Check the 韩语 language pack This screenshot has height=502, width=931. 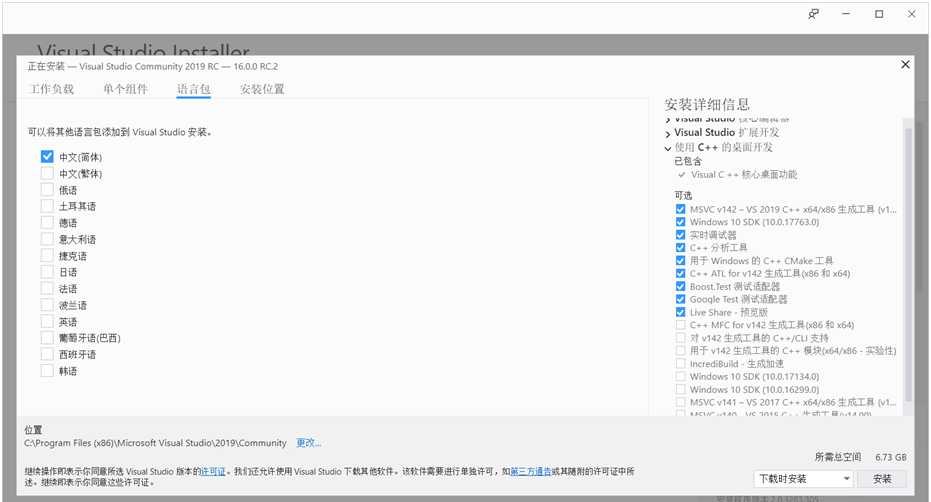(x=47, y=371)
